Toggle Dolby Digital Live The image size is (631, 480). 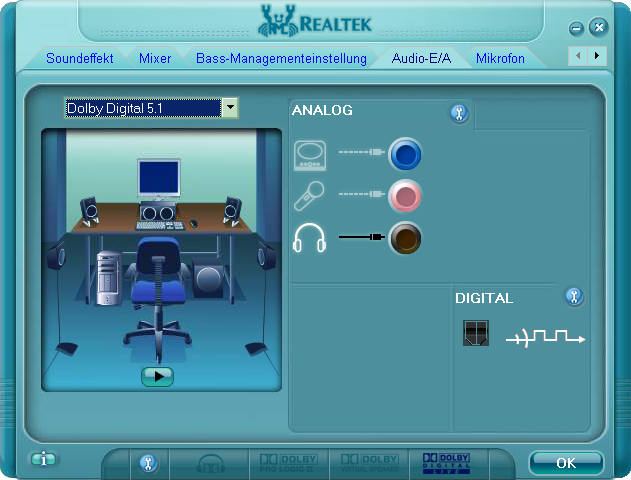446,464
